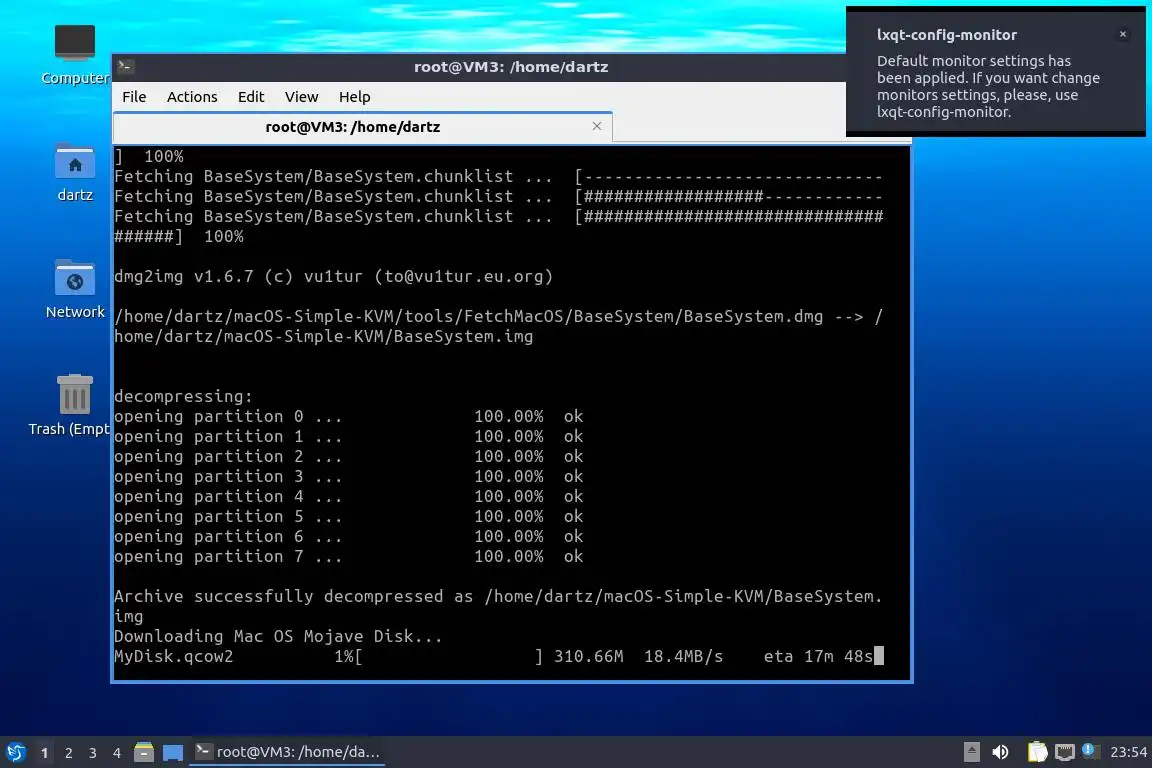Click the 'eta 17m 48s' value

click(x=818, y=656)
